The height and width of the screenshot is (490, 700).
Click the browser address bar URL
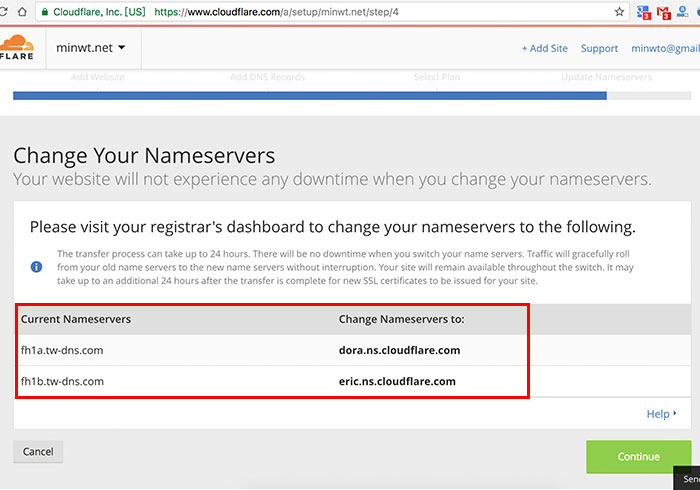(276, 12)
